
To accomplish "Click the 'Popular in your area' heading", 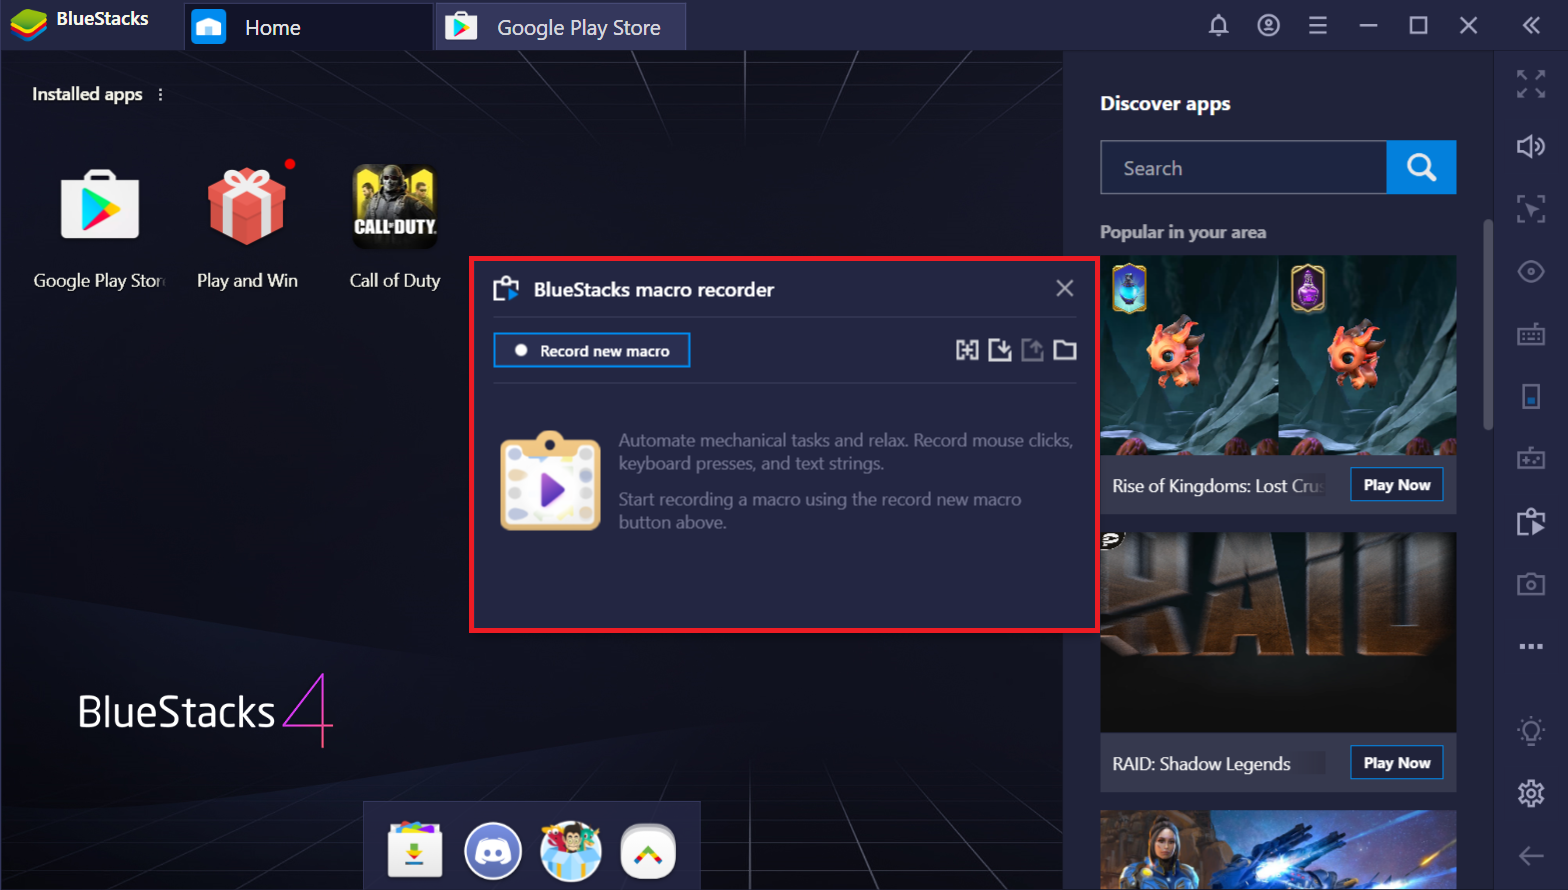I will coord(1183,232).
